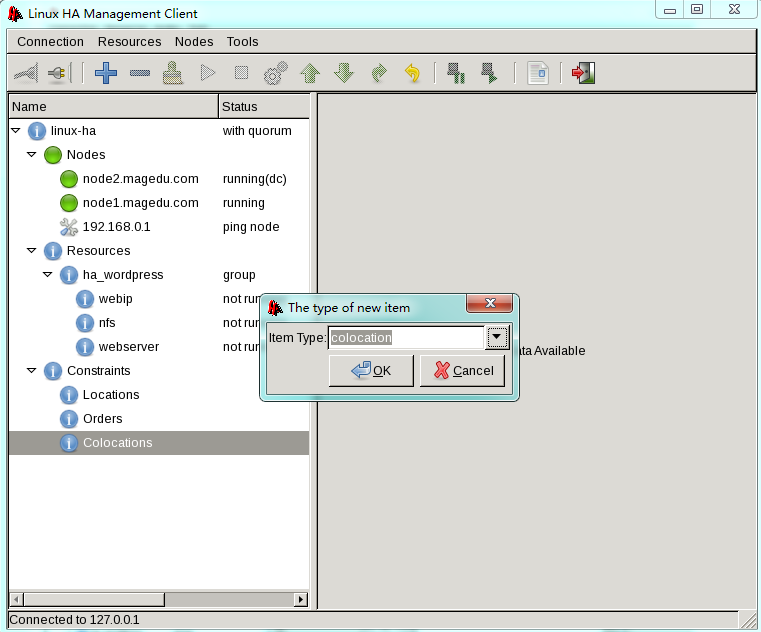The height and width of the screenshot is (632, 761).
Task: Select node1.magedu.com in the tree
Action: pos(140,203)
